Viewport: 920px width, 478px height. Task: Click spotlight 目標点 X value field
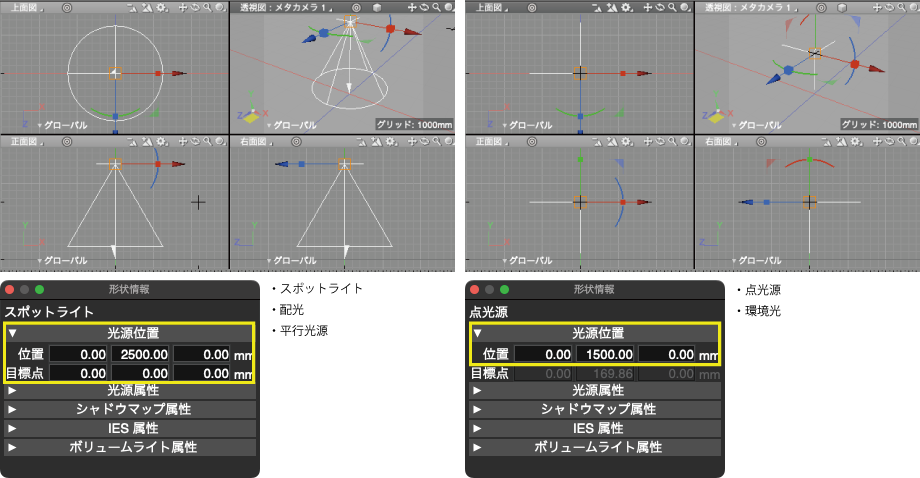[x=79, y=373]
